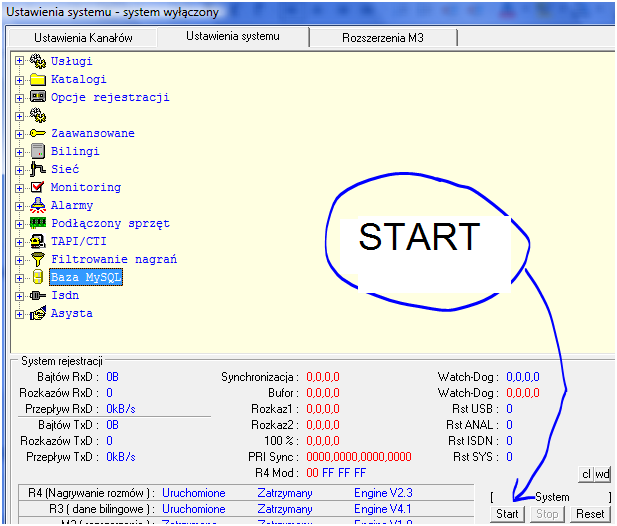The width and height of the screenshot is (617, 526).
Task: Click the Bilingi server icon
Action: coord(38,151)
